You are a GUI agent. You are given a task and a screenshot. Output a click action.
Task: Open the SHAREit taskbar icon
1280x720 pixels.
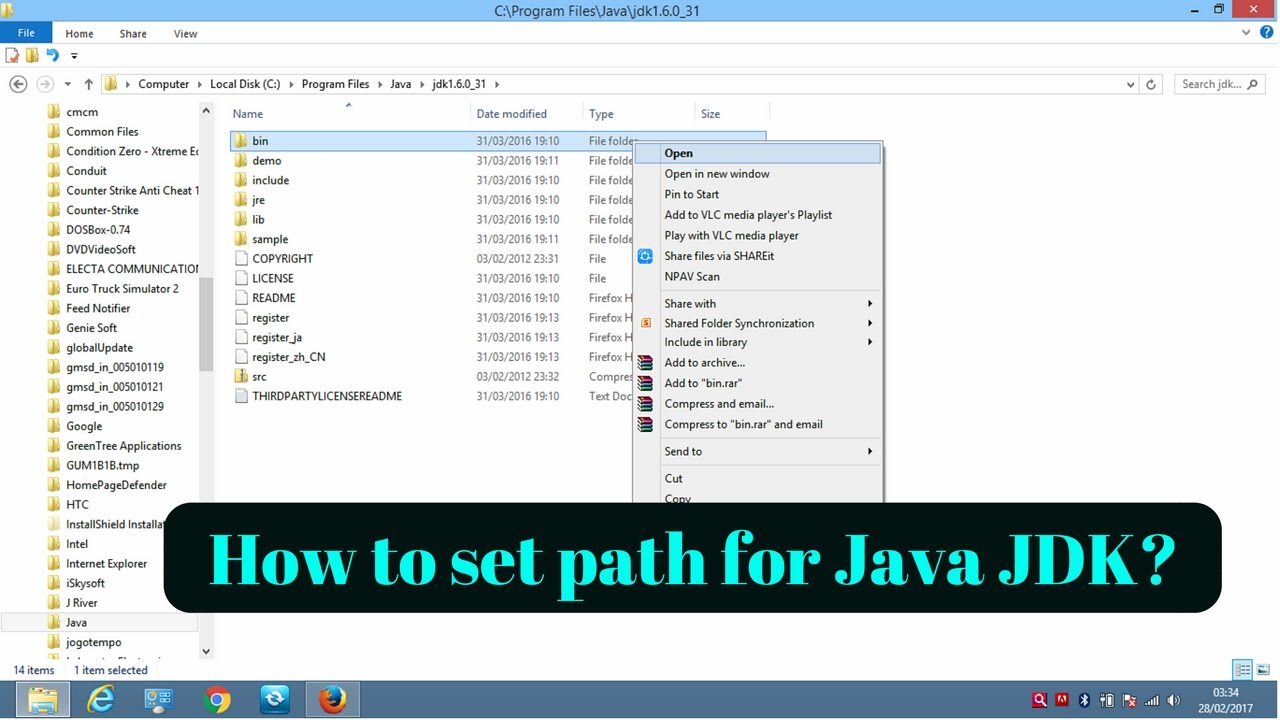click(x=275, y=699)
